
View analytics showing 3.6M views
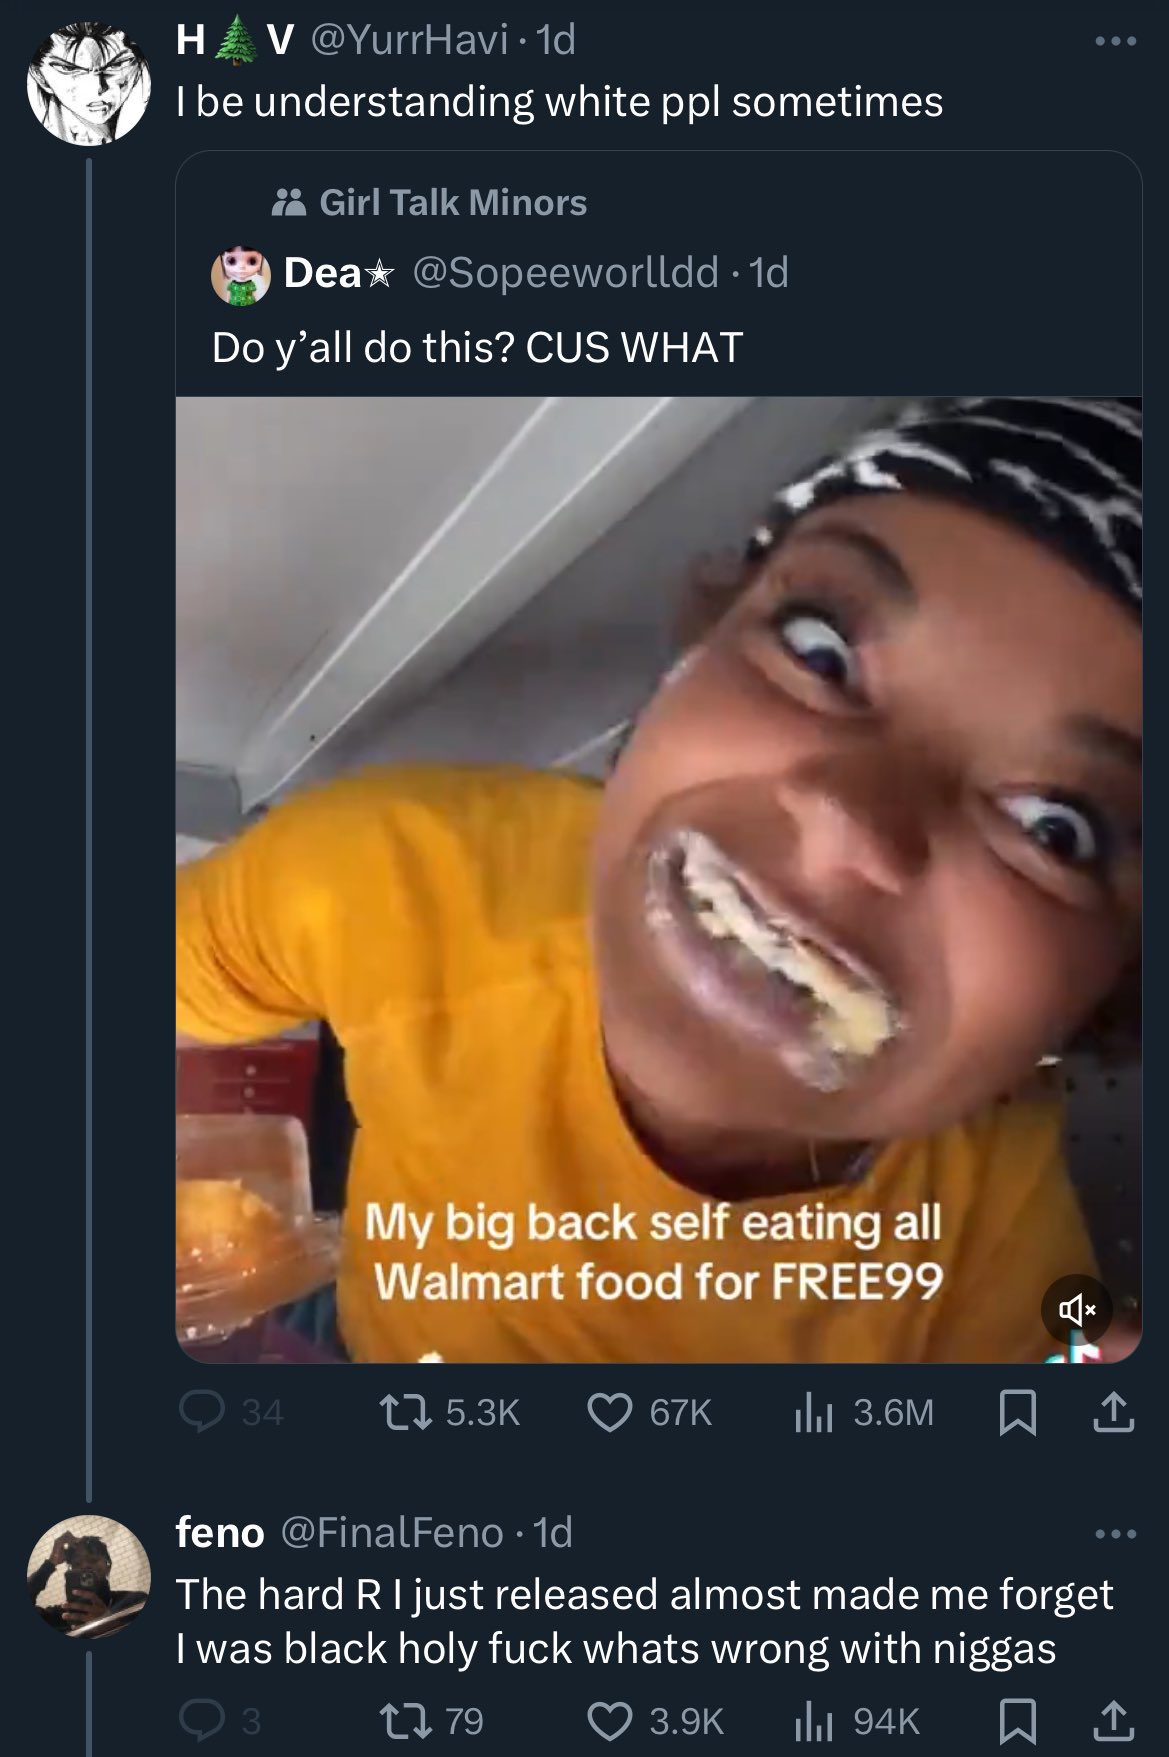coord(863,1412)
